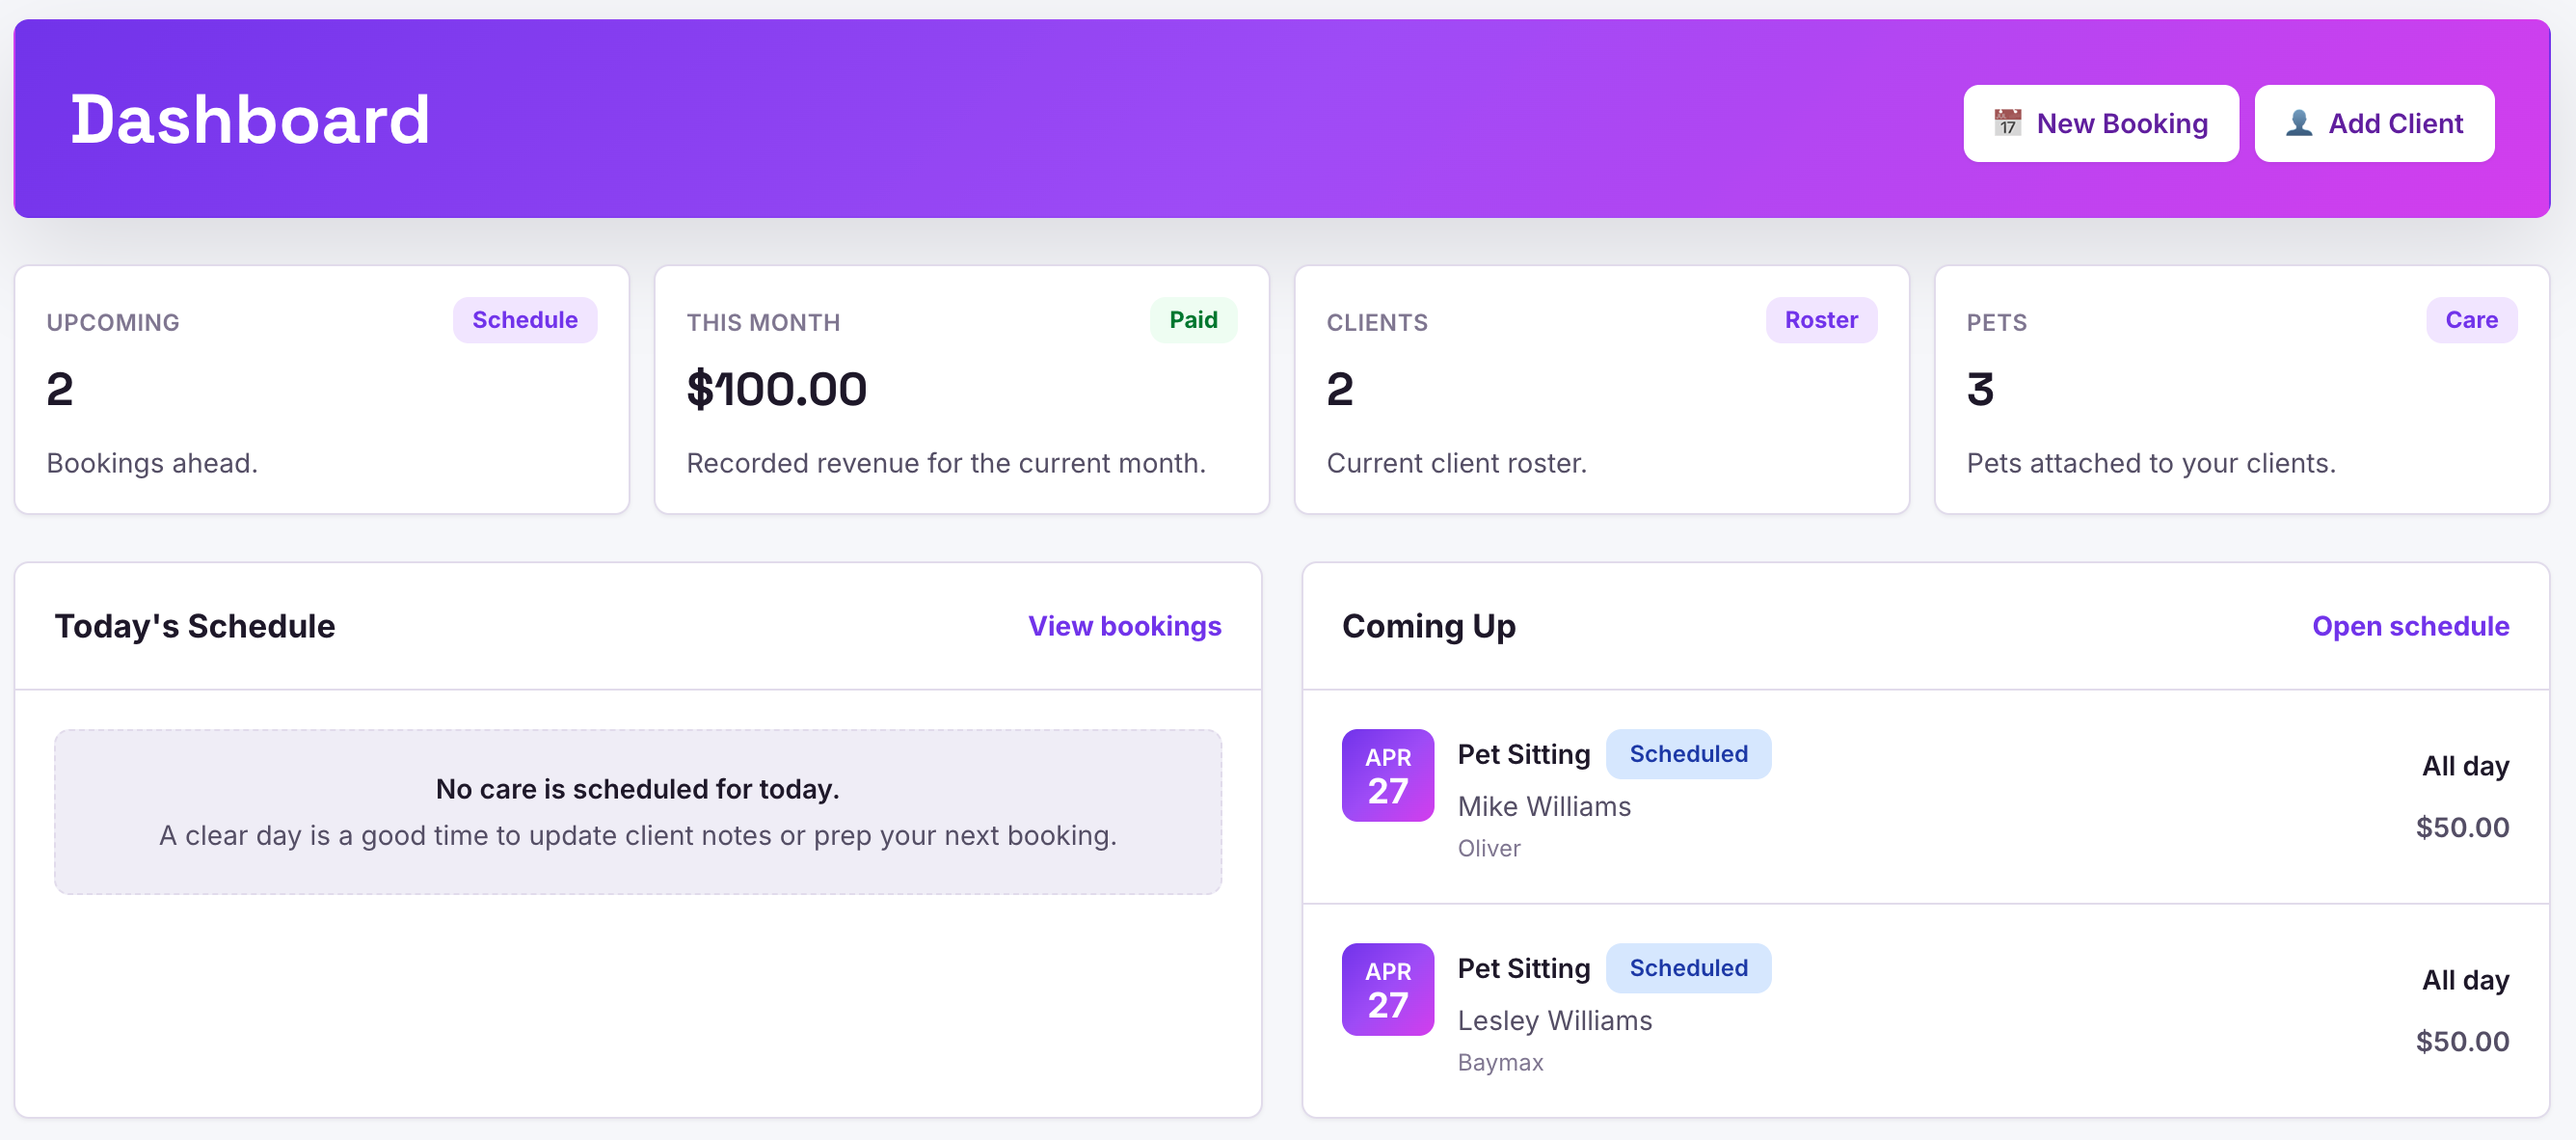Click the pet name Baymax

pyautogui.click(x=1499, y=1062)
